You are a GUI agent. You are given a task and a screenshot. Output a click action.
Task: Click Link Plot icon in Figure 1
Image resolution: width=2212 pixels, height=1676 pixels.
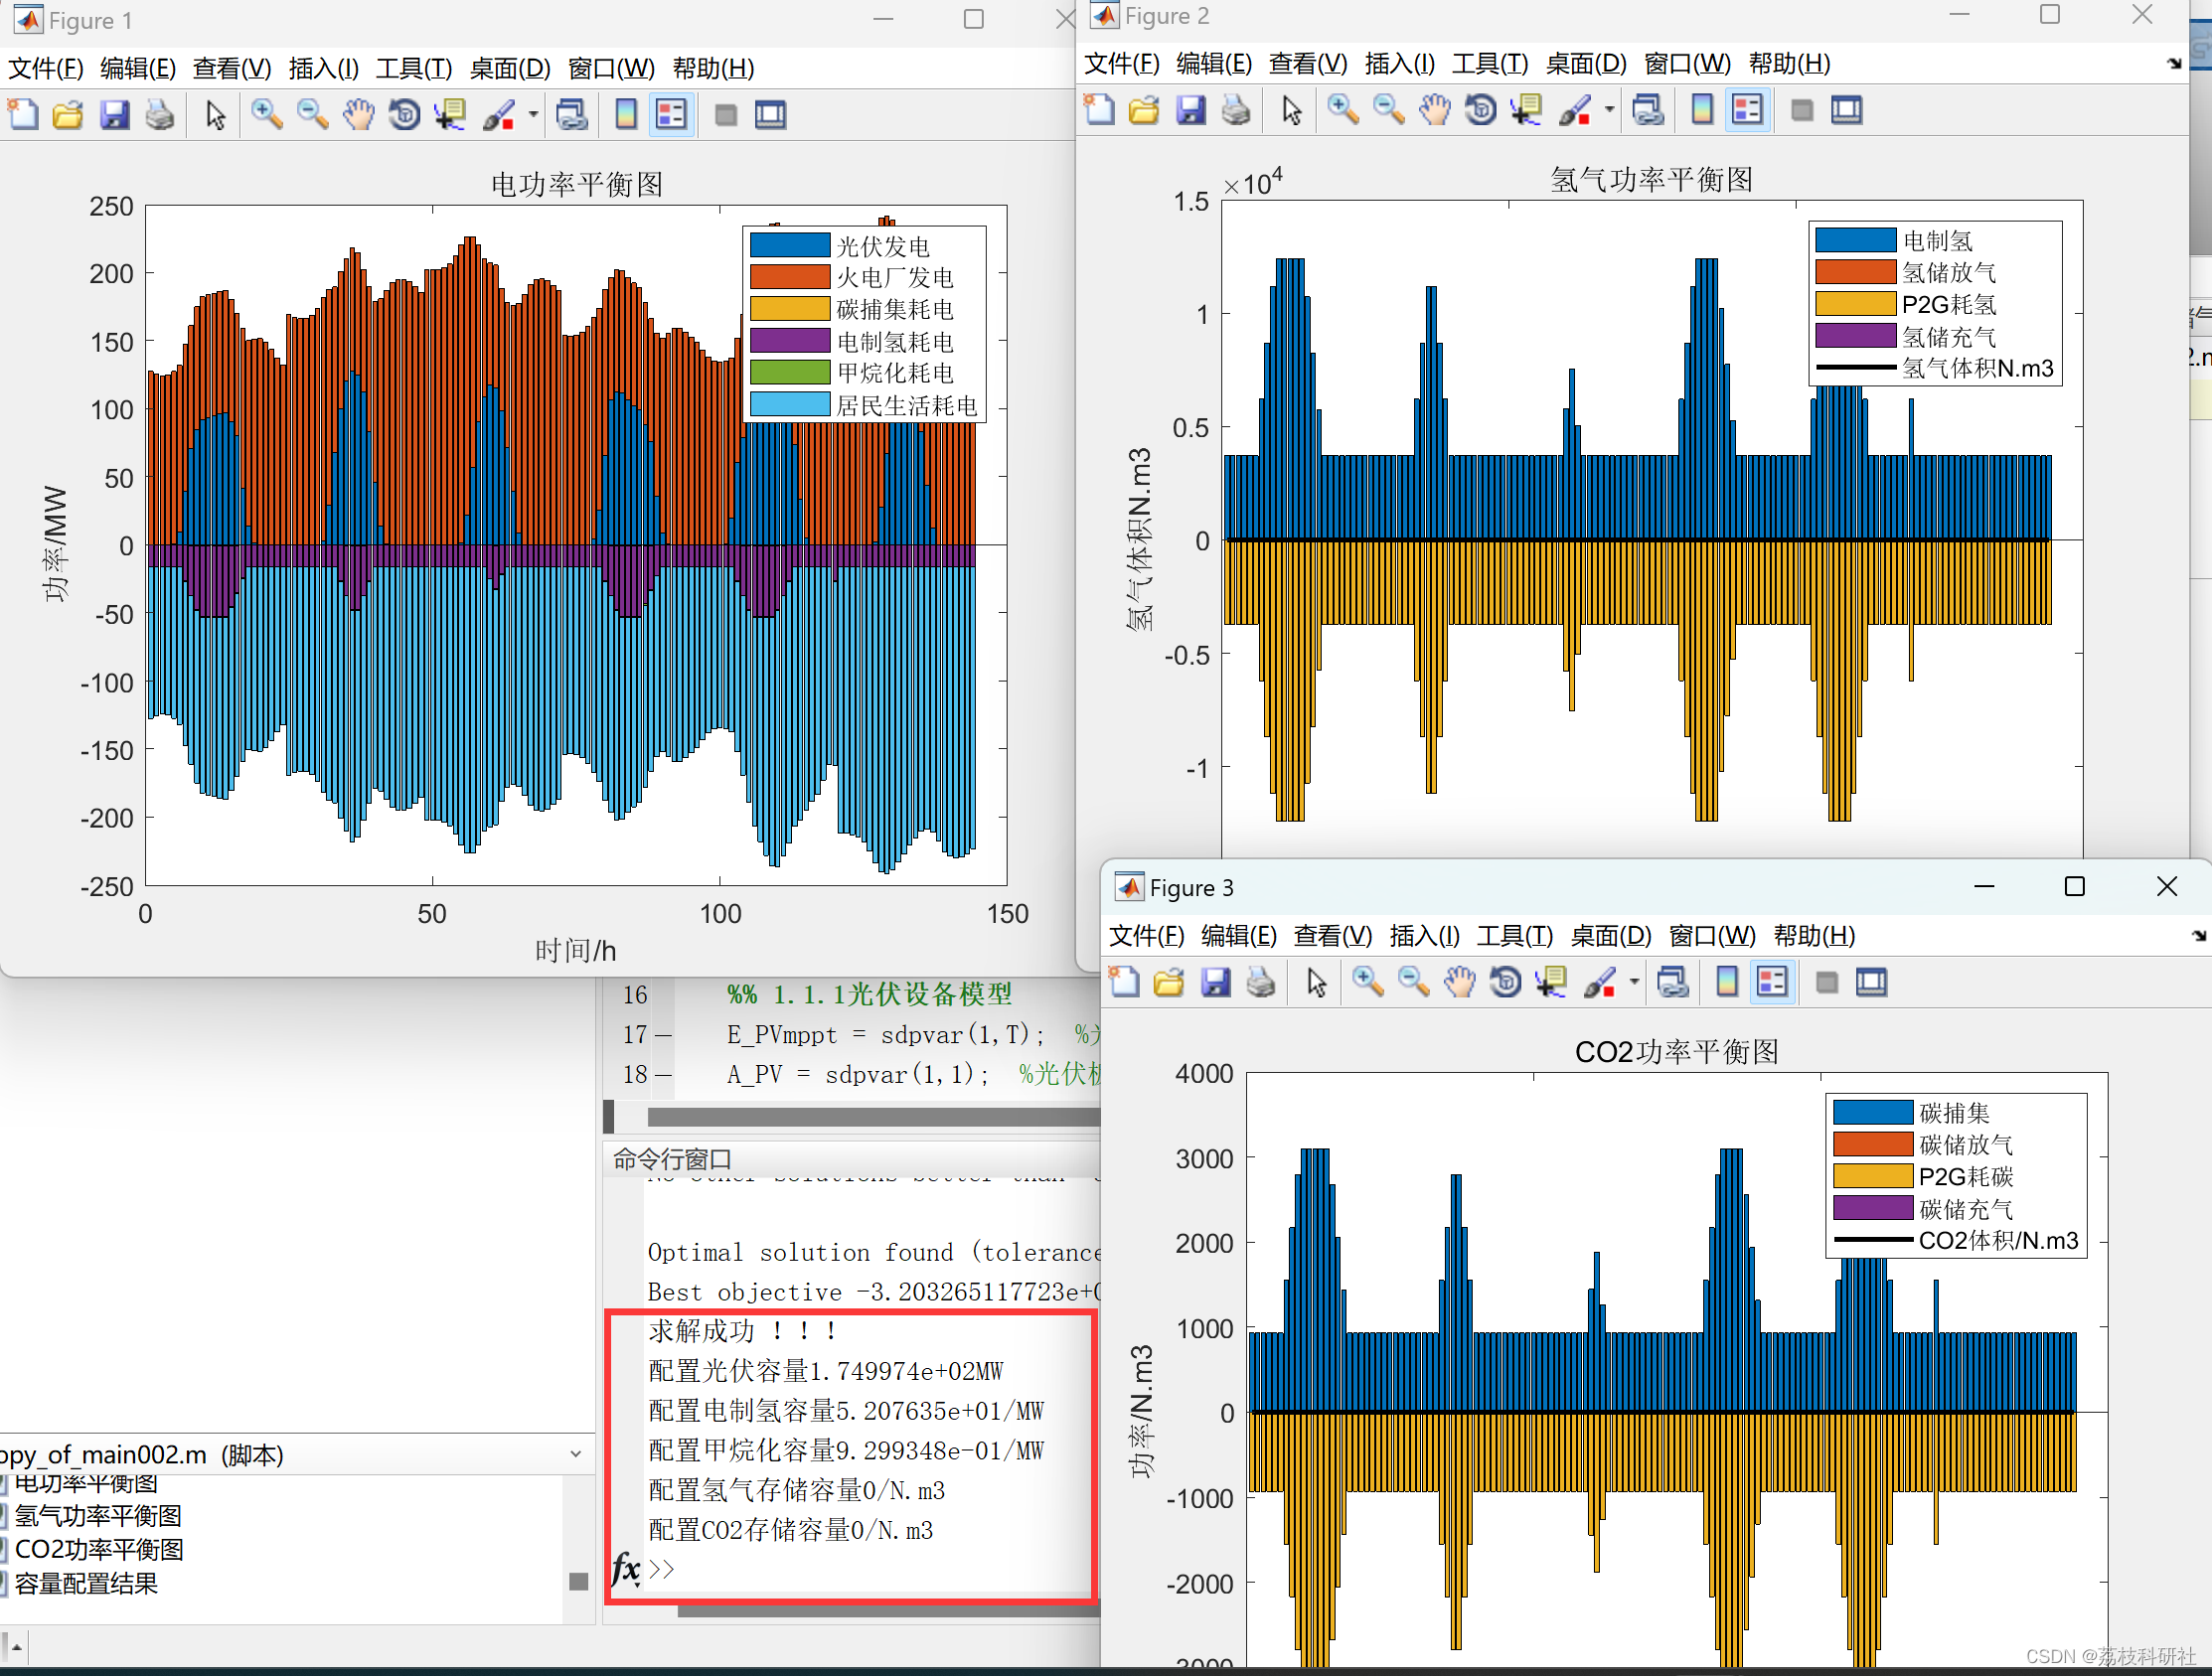click(x=572, y=115)
